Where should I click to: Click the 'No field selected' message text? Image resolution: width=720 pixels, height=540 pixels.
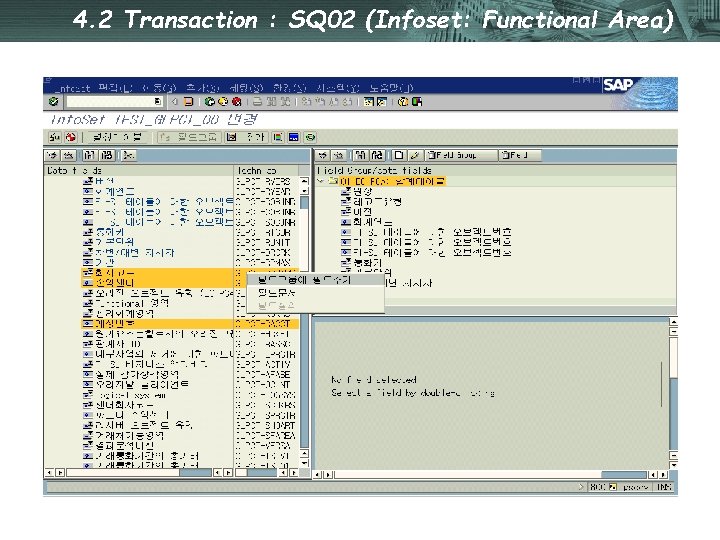point(374,380)
